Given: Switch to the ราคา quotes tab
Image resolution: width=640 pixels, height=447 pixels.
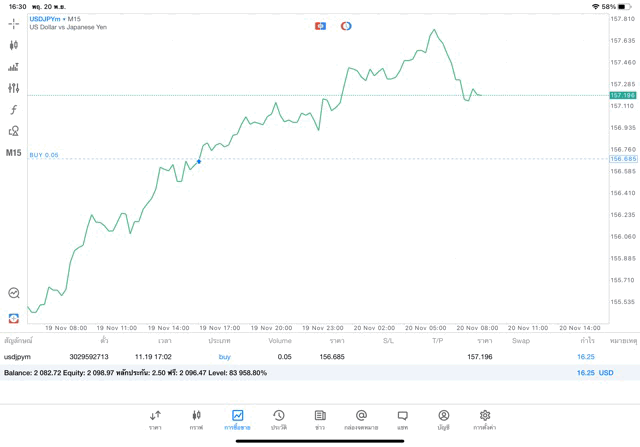Looking at the screenshot, I should click(155, 419).
